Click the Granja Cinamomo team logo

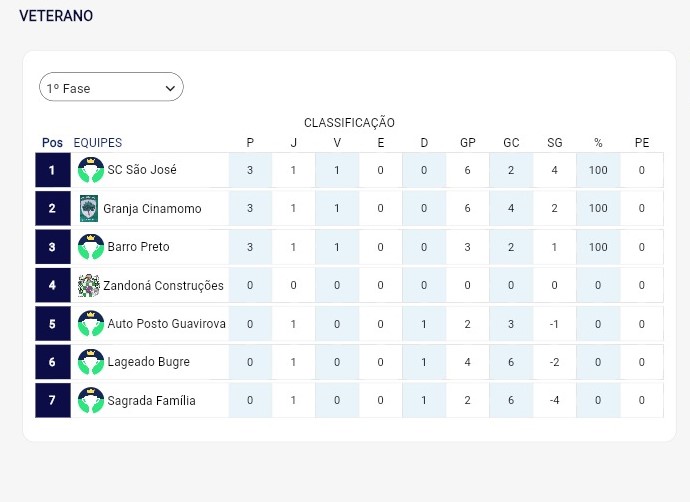pyautogui.click(x=89, y=209)
